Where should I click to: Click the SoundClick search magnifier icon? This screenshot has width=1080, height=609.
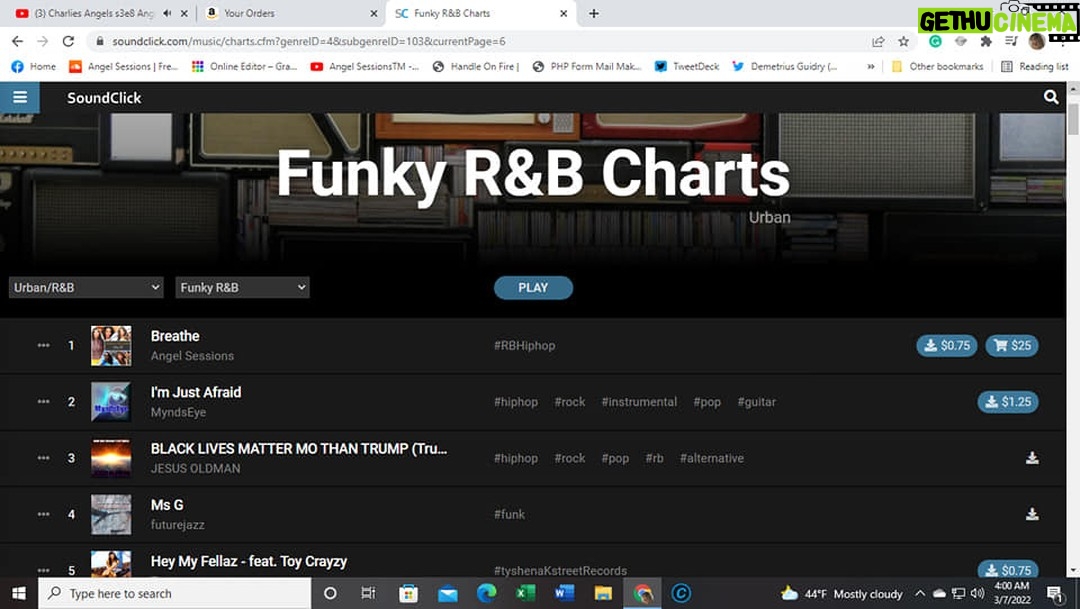point(1050,97)
